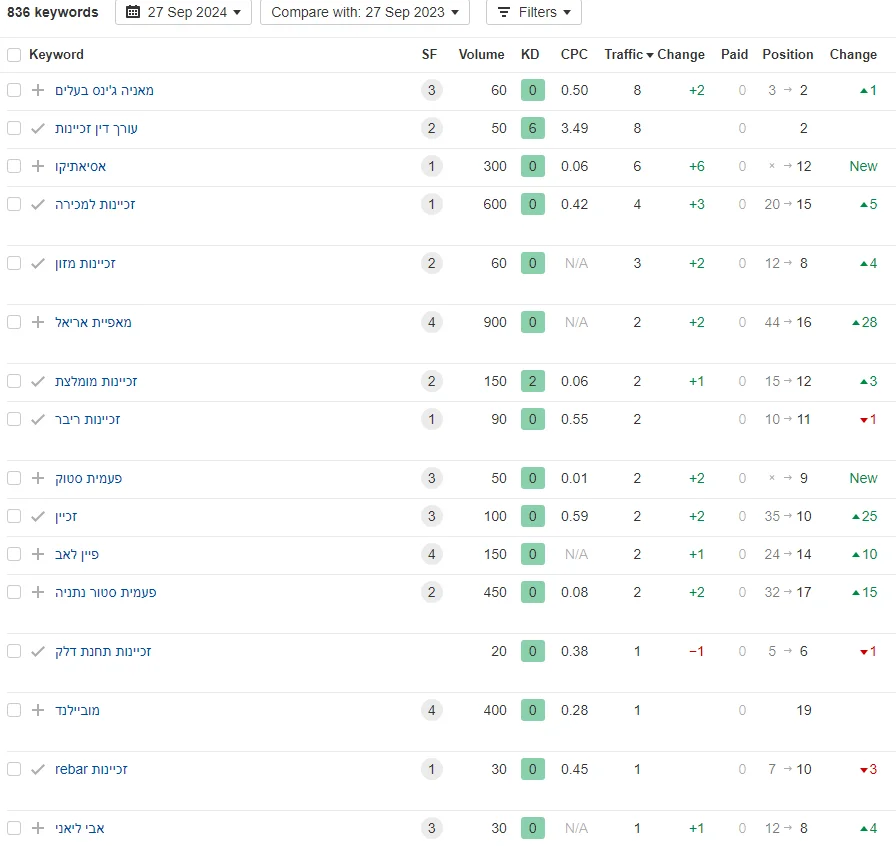Click the checkmark icon for זכיינות מומלצת
Screen dimensions: 896x846
(x=38, y=381)
